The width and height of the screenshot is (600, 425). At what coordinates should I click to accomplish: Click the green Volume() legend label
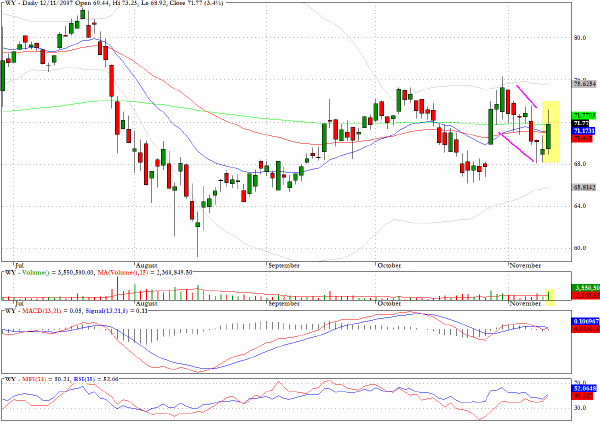pyautogui.click(x=36, y=273)
